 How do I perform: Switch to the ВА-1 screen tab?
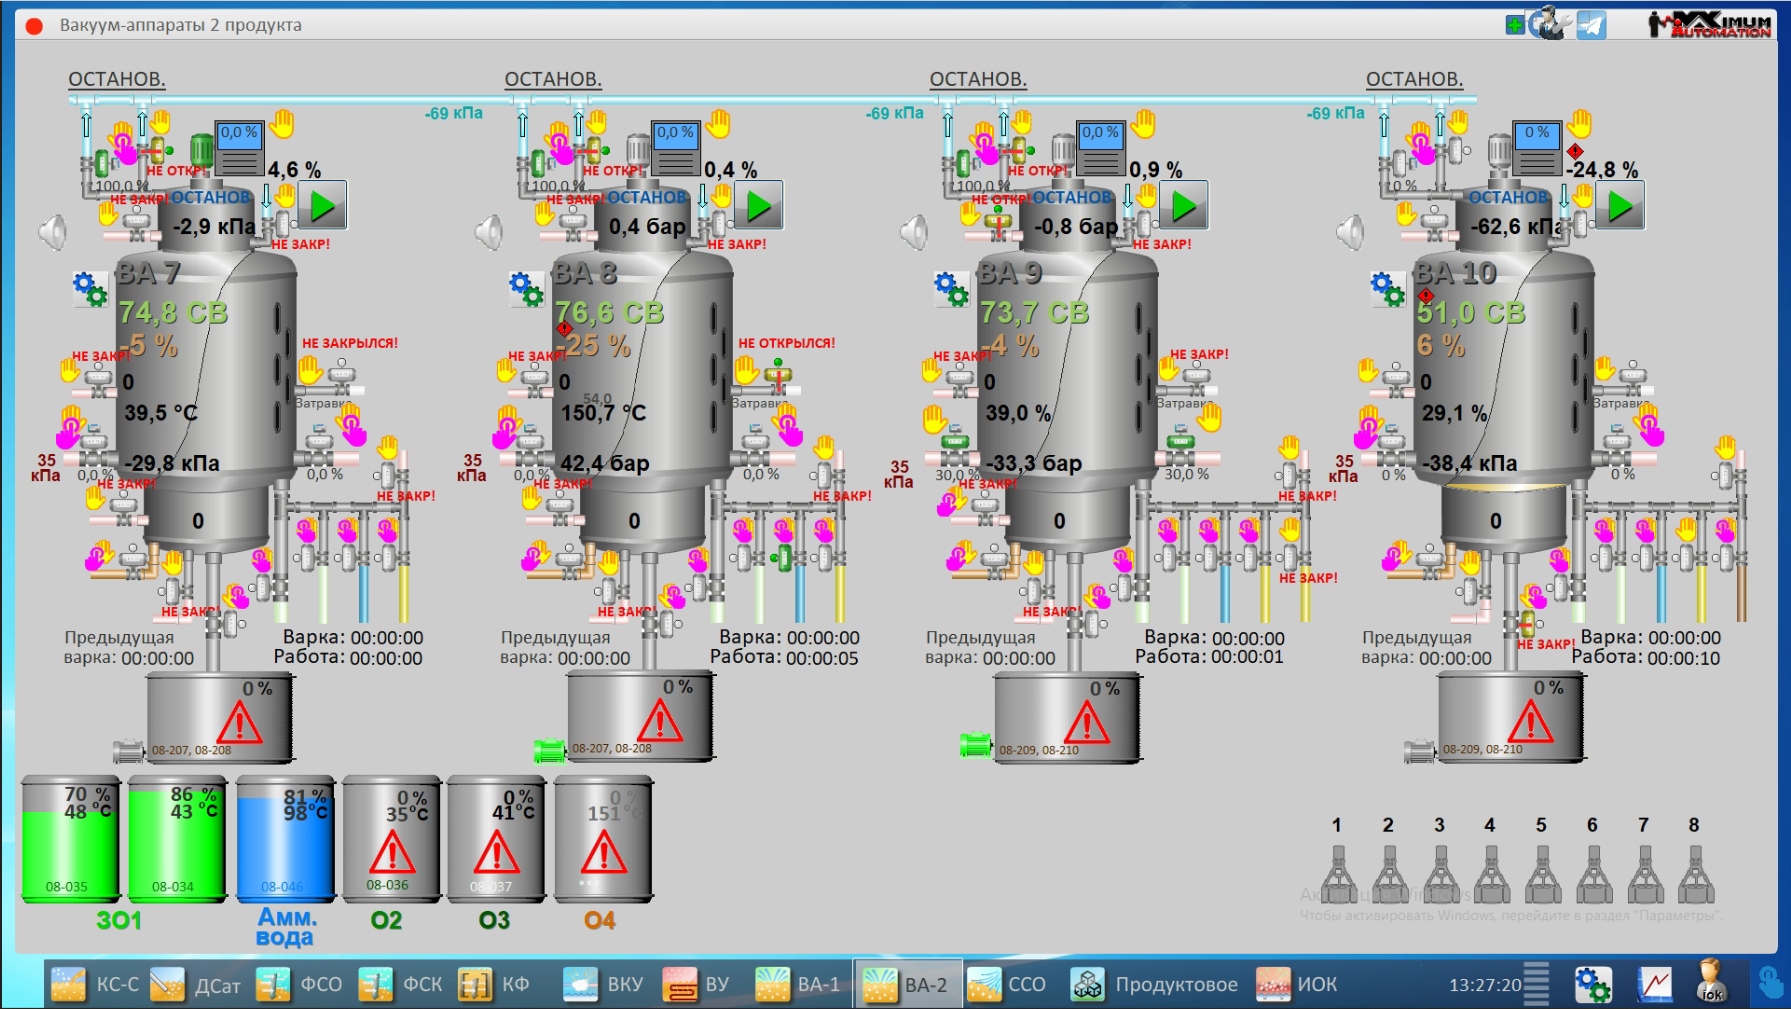tap(799, 985)
